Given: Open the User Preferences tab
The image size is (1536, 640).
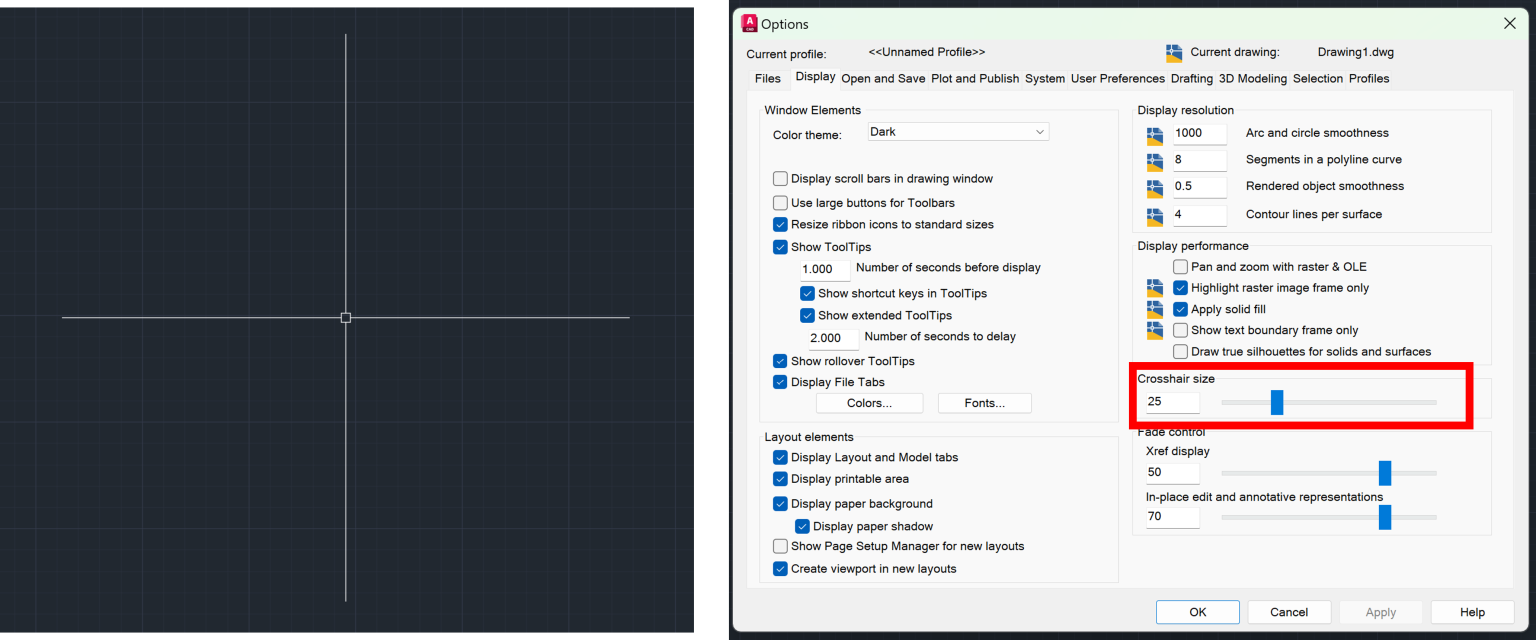Looking at the screenshot, I should (x=1117, y=78).
